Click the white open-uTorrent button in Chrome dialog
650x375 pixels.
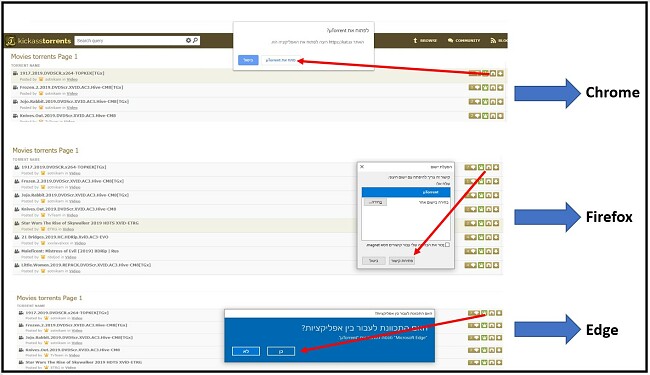[x=281, y=60]
